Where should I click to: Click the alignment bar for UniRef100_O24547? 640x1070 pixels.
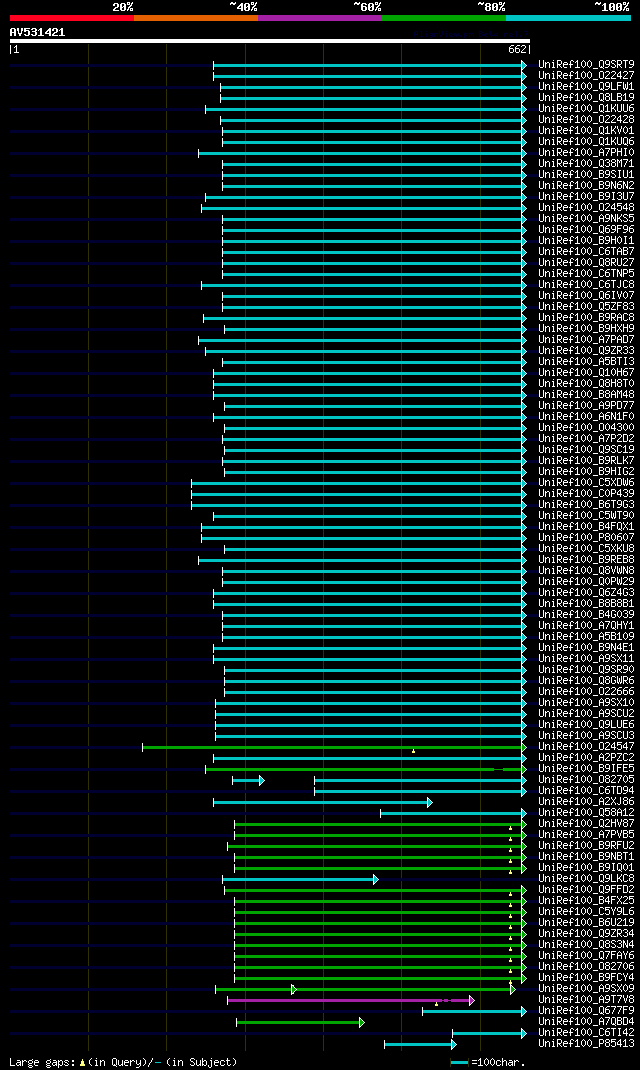332,747
